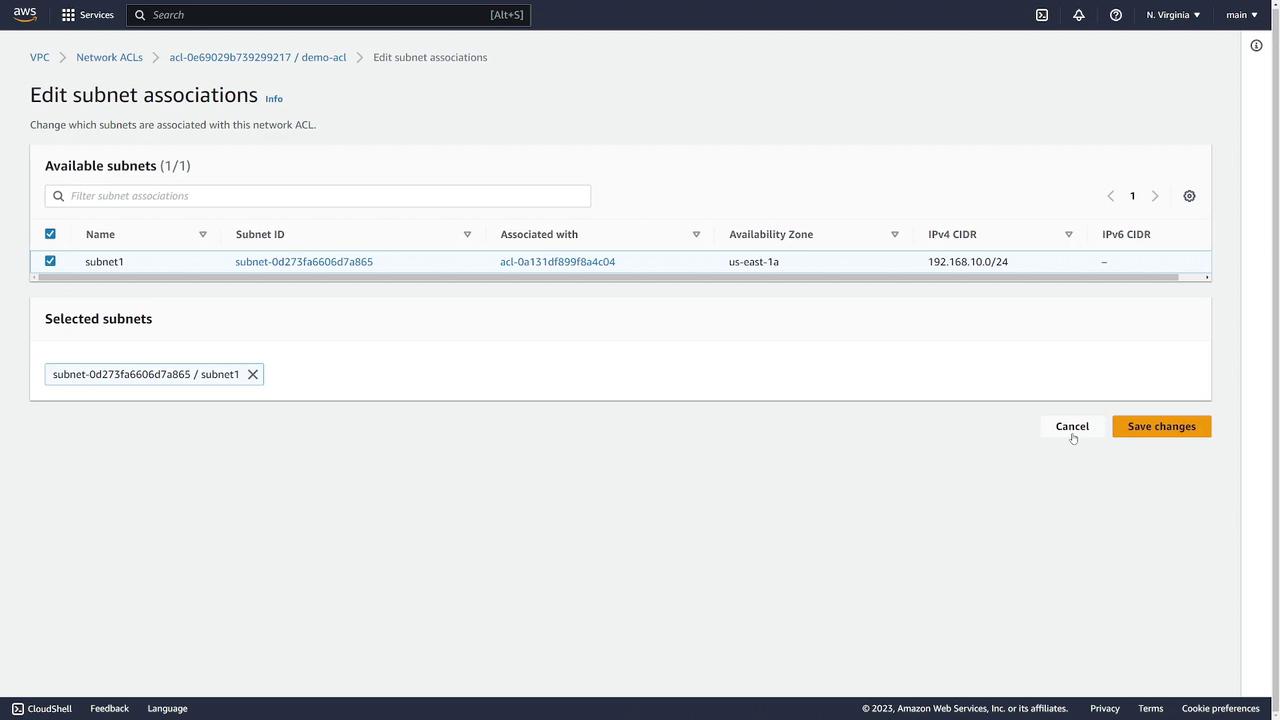Focus the Filter subnet associations field
This screenshot has height=720, width=1280.
(318, 196)
